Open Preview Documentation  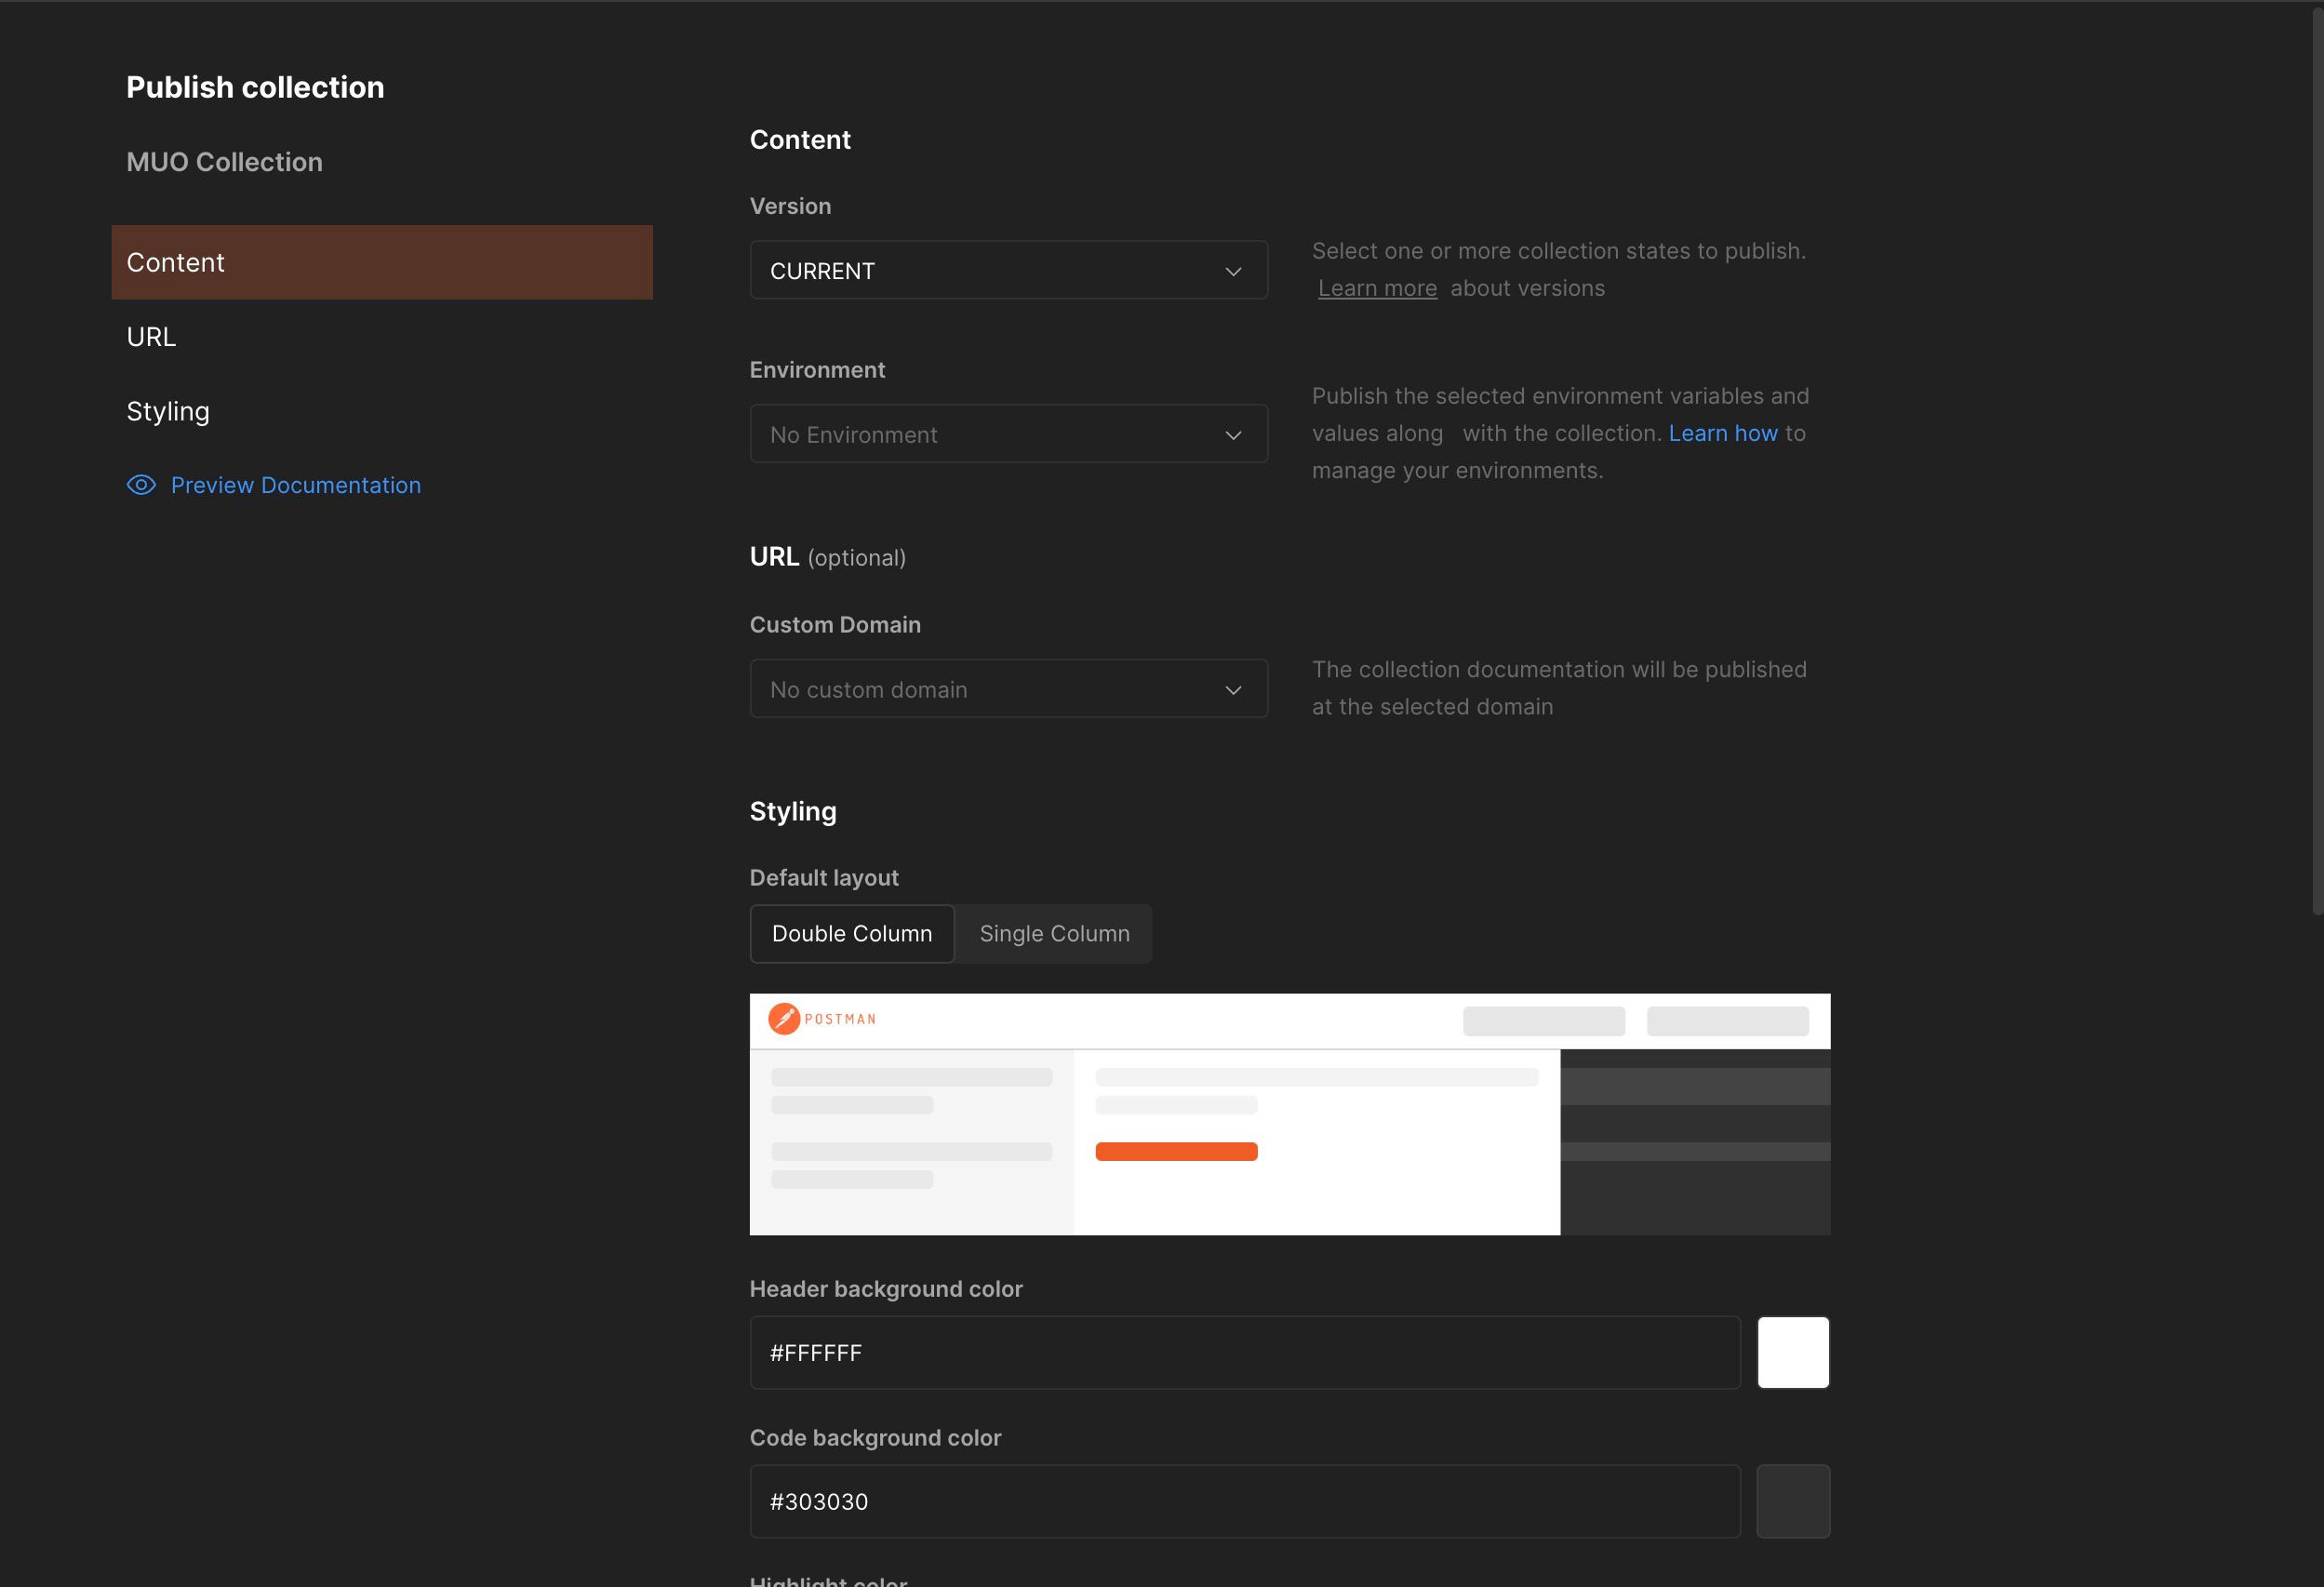[x=295, y=484]
